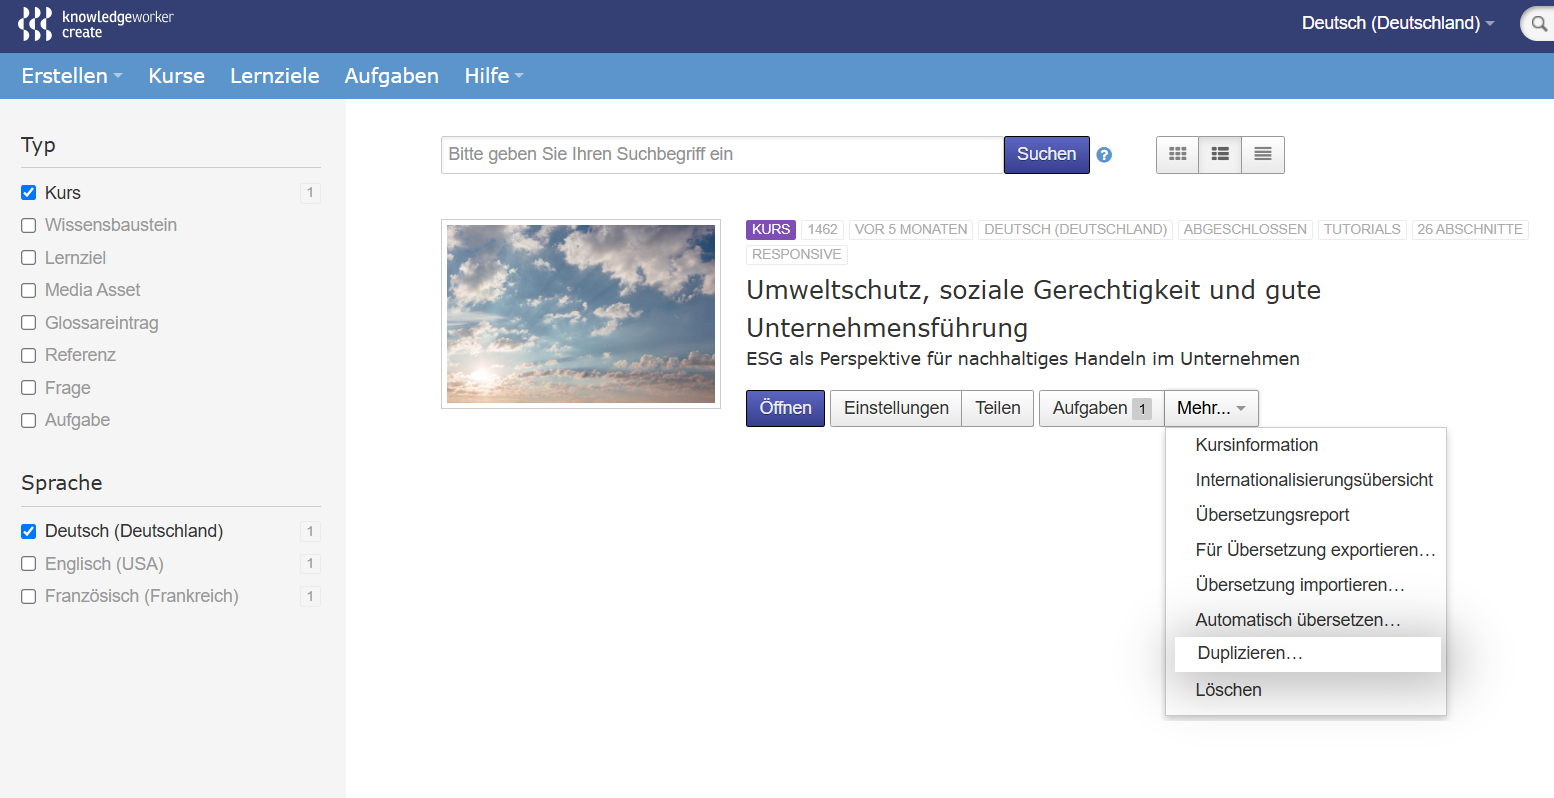Open the Deutsch (Deutschland) language dropdown
The image size is (1554, 798).
[x=1398, y=23]
